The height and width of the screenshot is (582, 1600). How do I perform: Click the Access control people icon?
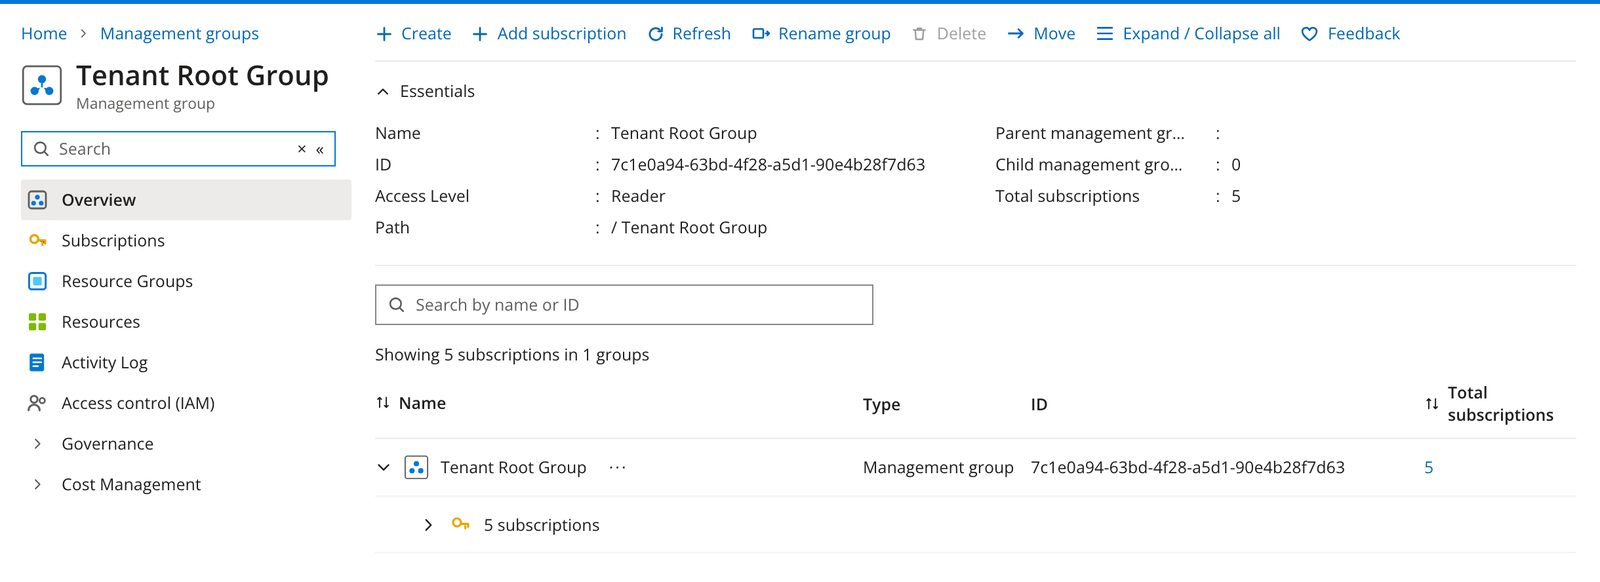37,403
